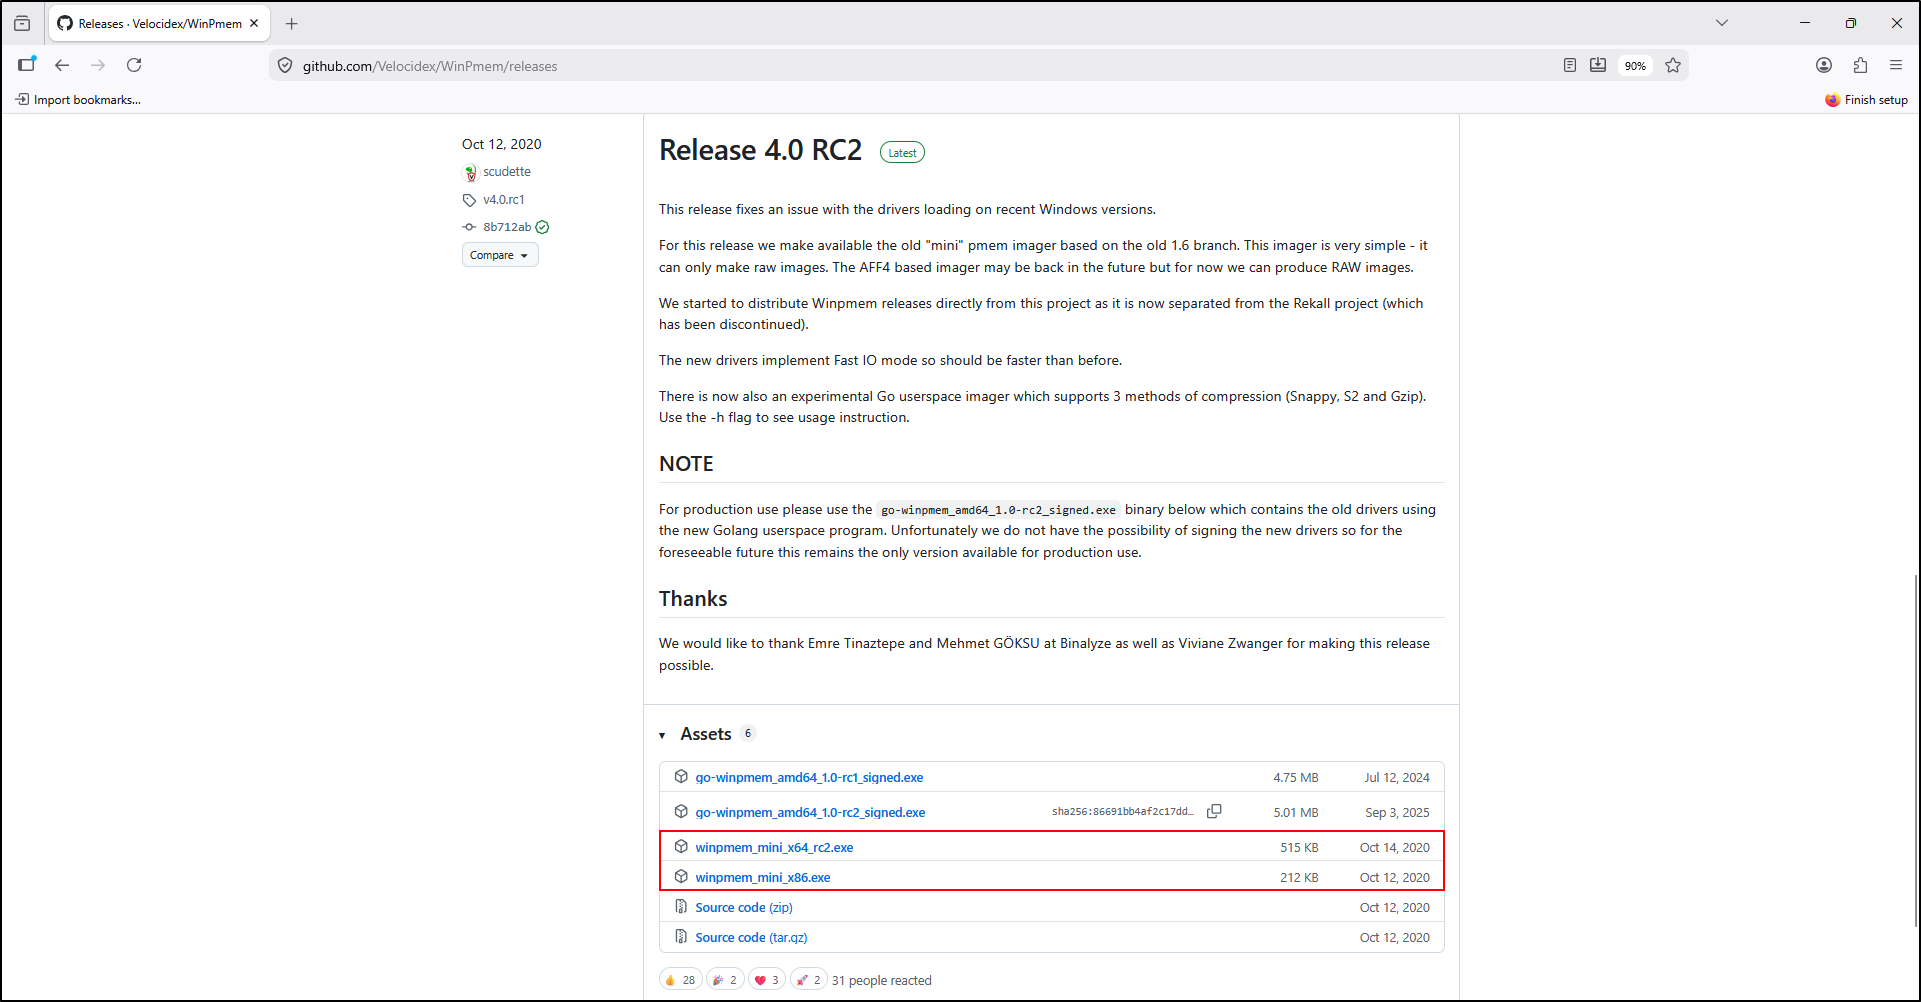Click the party popper reaction with 2
1921x1002 pixels.
pyautogui.click(x=726, y=980)
